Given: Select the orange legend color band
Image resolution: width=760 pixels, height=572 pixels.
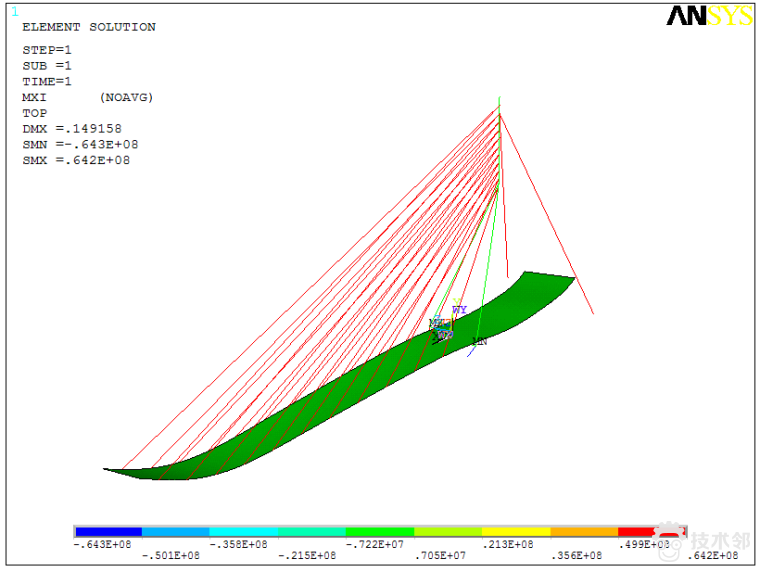Looking at the screenshot, I should (584, 531).
